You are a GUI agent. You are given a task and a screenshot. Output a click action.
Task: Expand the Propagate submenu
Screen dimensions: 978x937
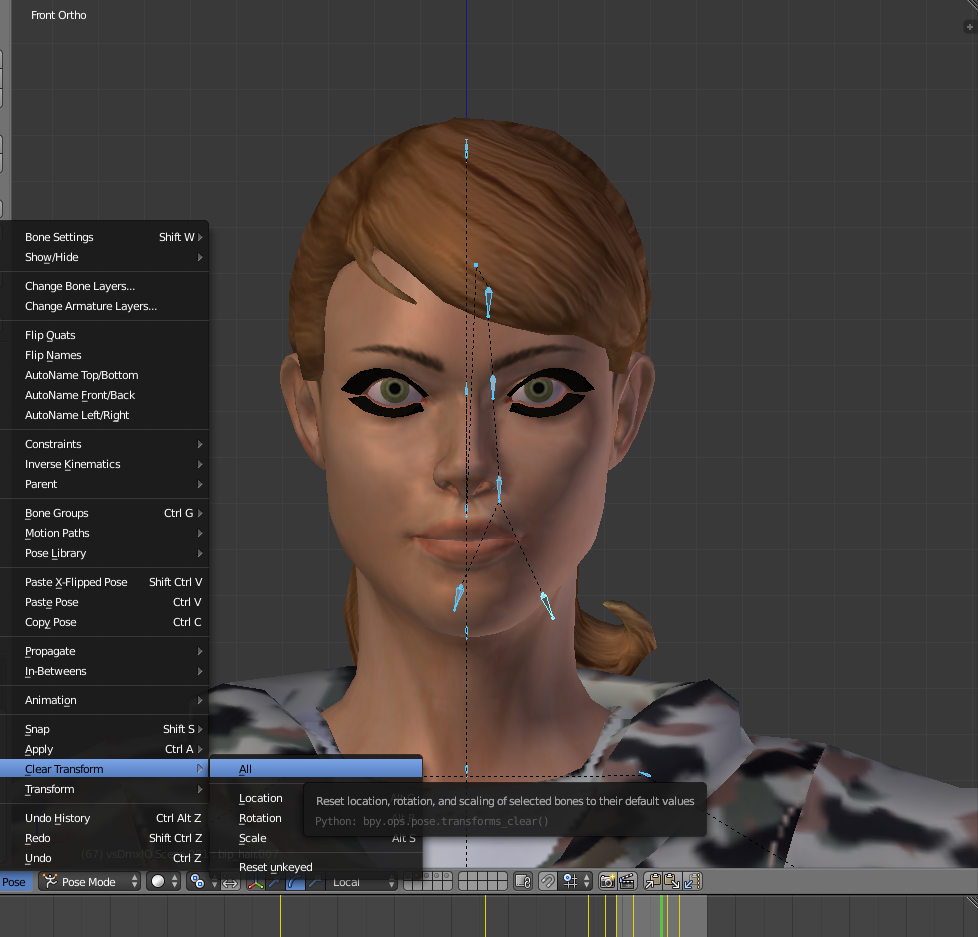point(104,651)
